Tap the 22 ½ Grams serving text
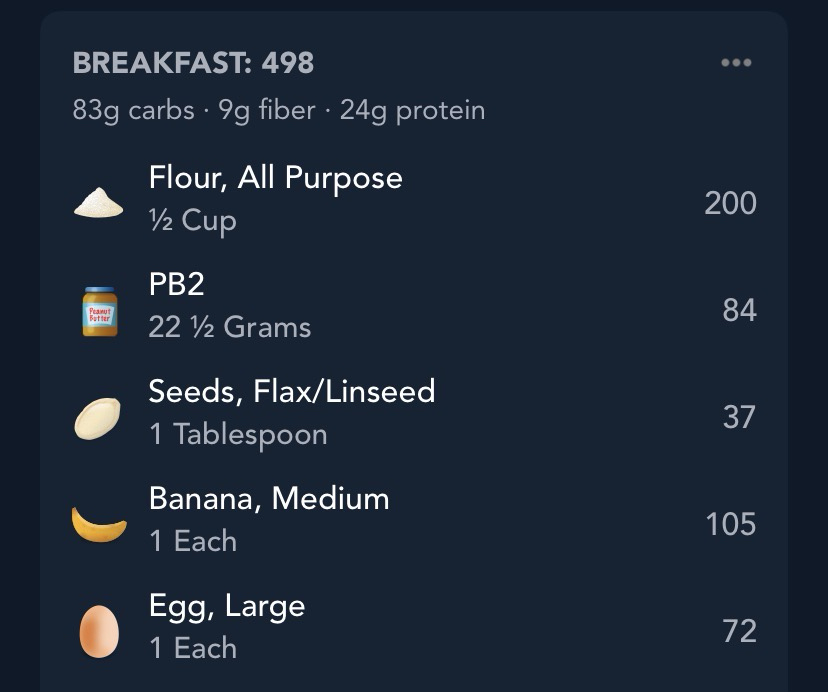828x692 pixels. click(x=229, y=327)
